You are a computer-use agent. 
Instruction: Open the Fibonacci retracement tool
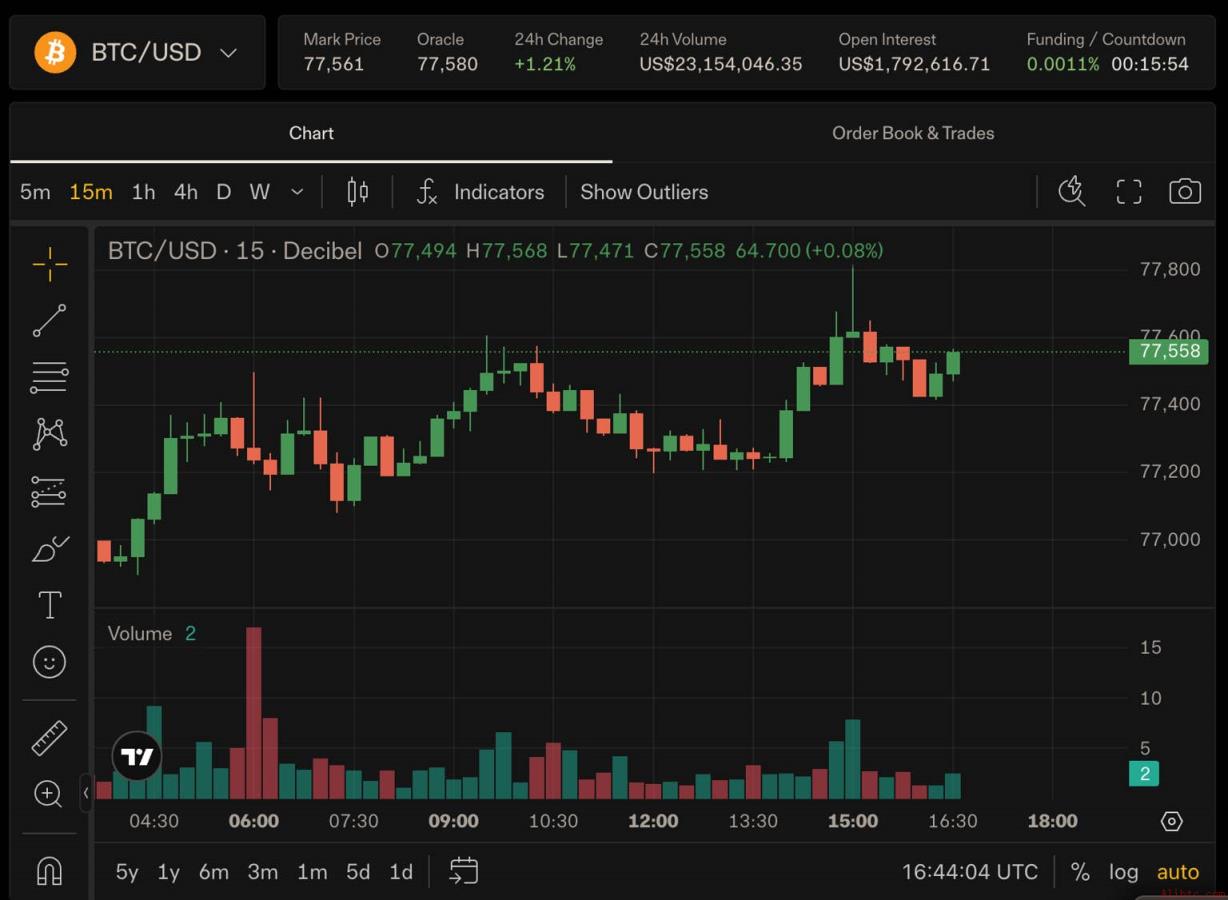[x=49, y=377]
